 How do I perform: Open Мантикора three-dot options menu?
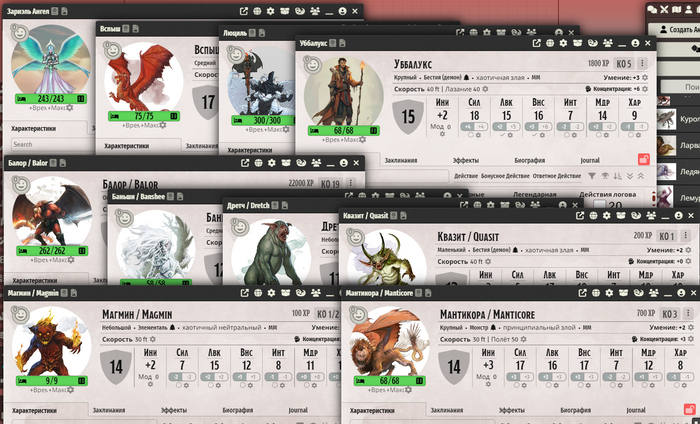pos(688,313)
